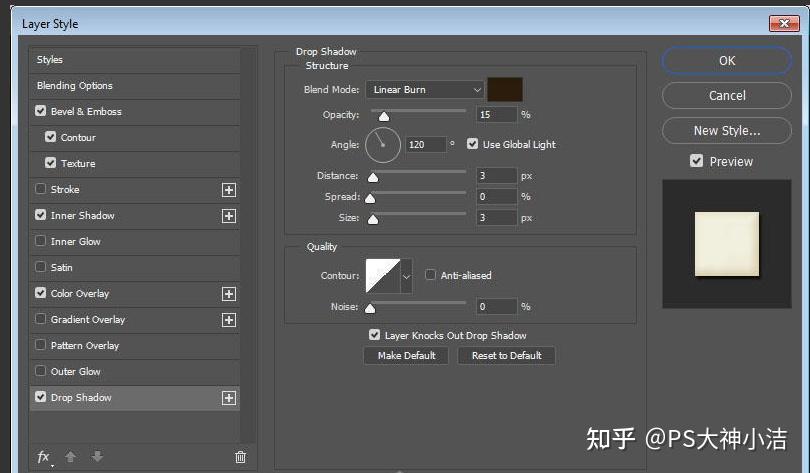The height and width of the screenshot is (473, 810).
Task: Open the Styles section
Action: pos(135,60)
